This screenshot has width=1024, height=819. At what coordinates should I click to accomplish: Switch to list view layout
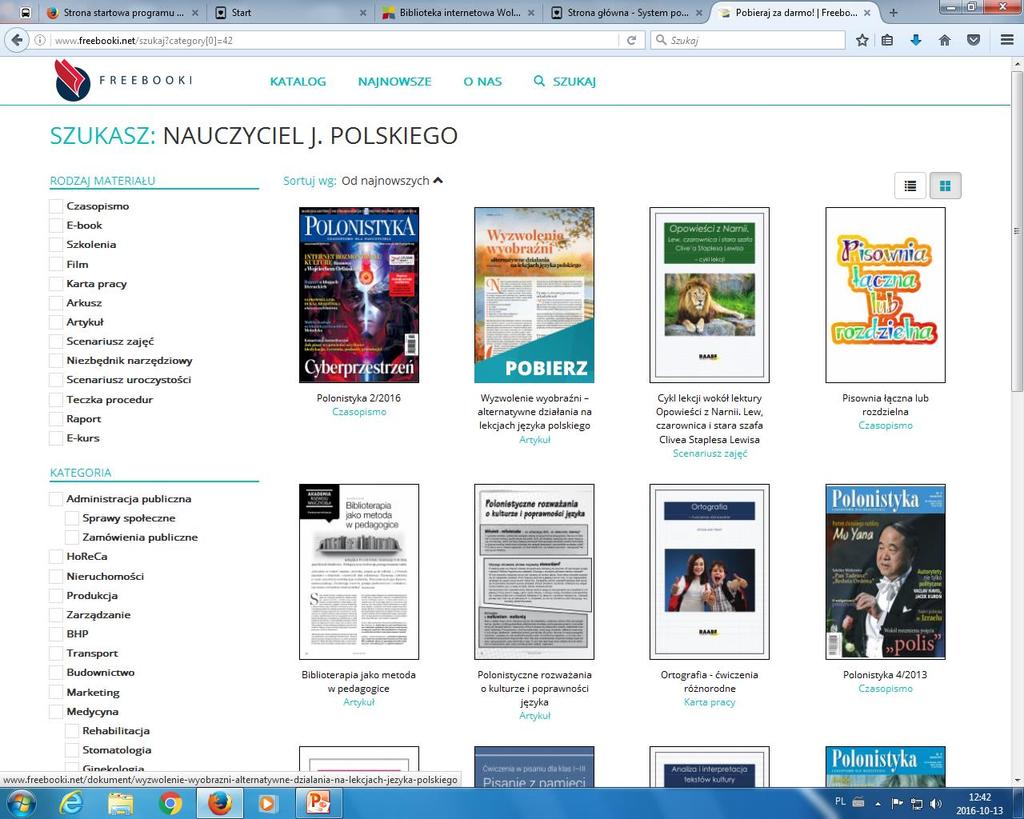tap(910, 186)
